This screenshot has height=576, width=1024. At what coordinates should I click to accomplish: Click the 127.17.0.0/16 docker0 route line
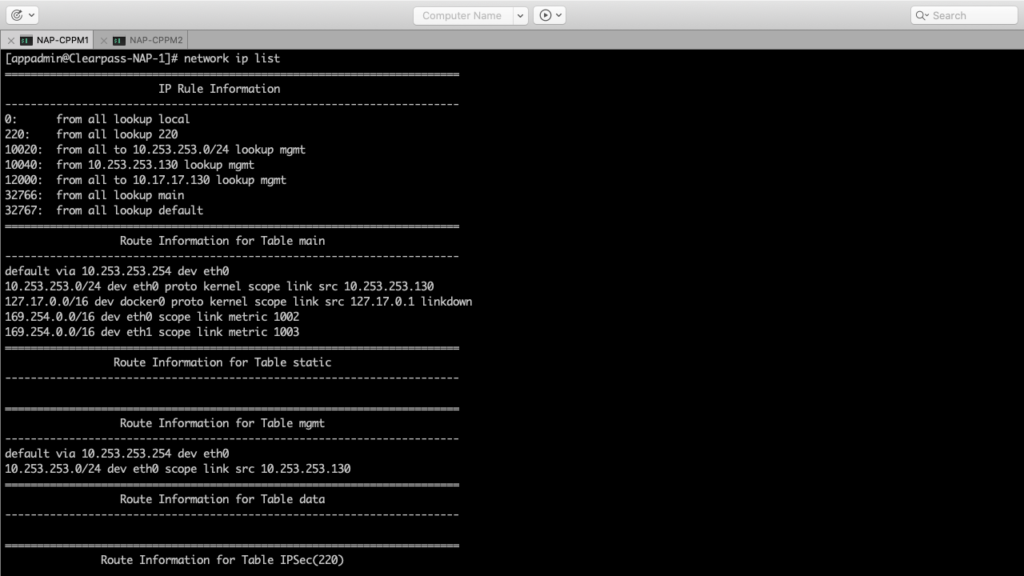[238, 302]
